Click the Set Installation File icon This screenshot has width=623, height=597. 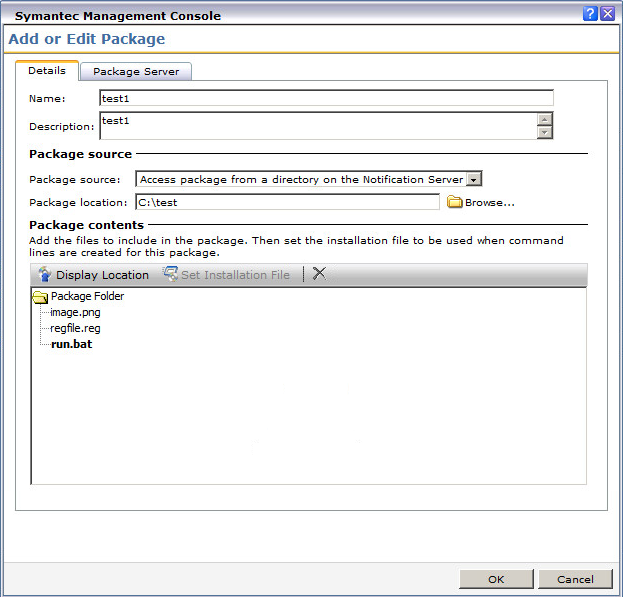pyautogui.click(x=170, y=274)
